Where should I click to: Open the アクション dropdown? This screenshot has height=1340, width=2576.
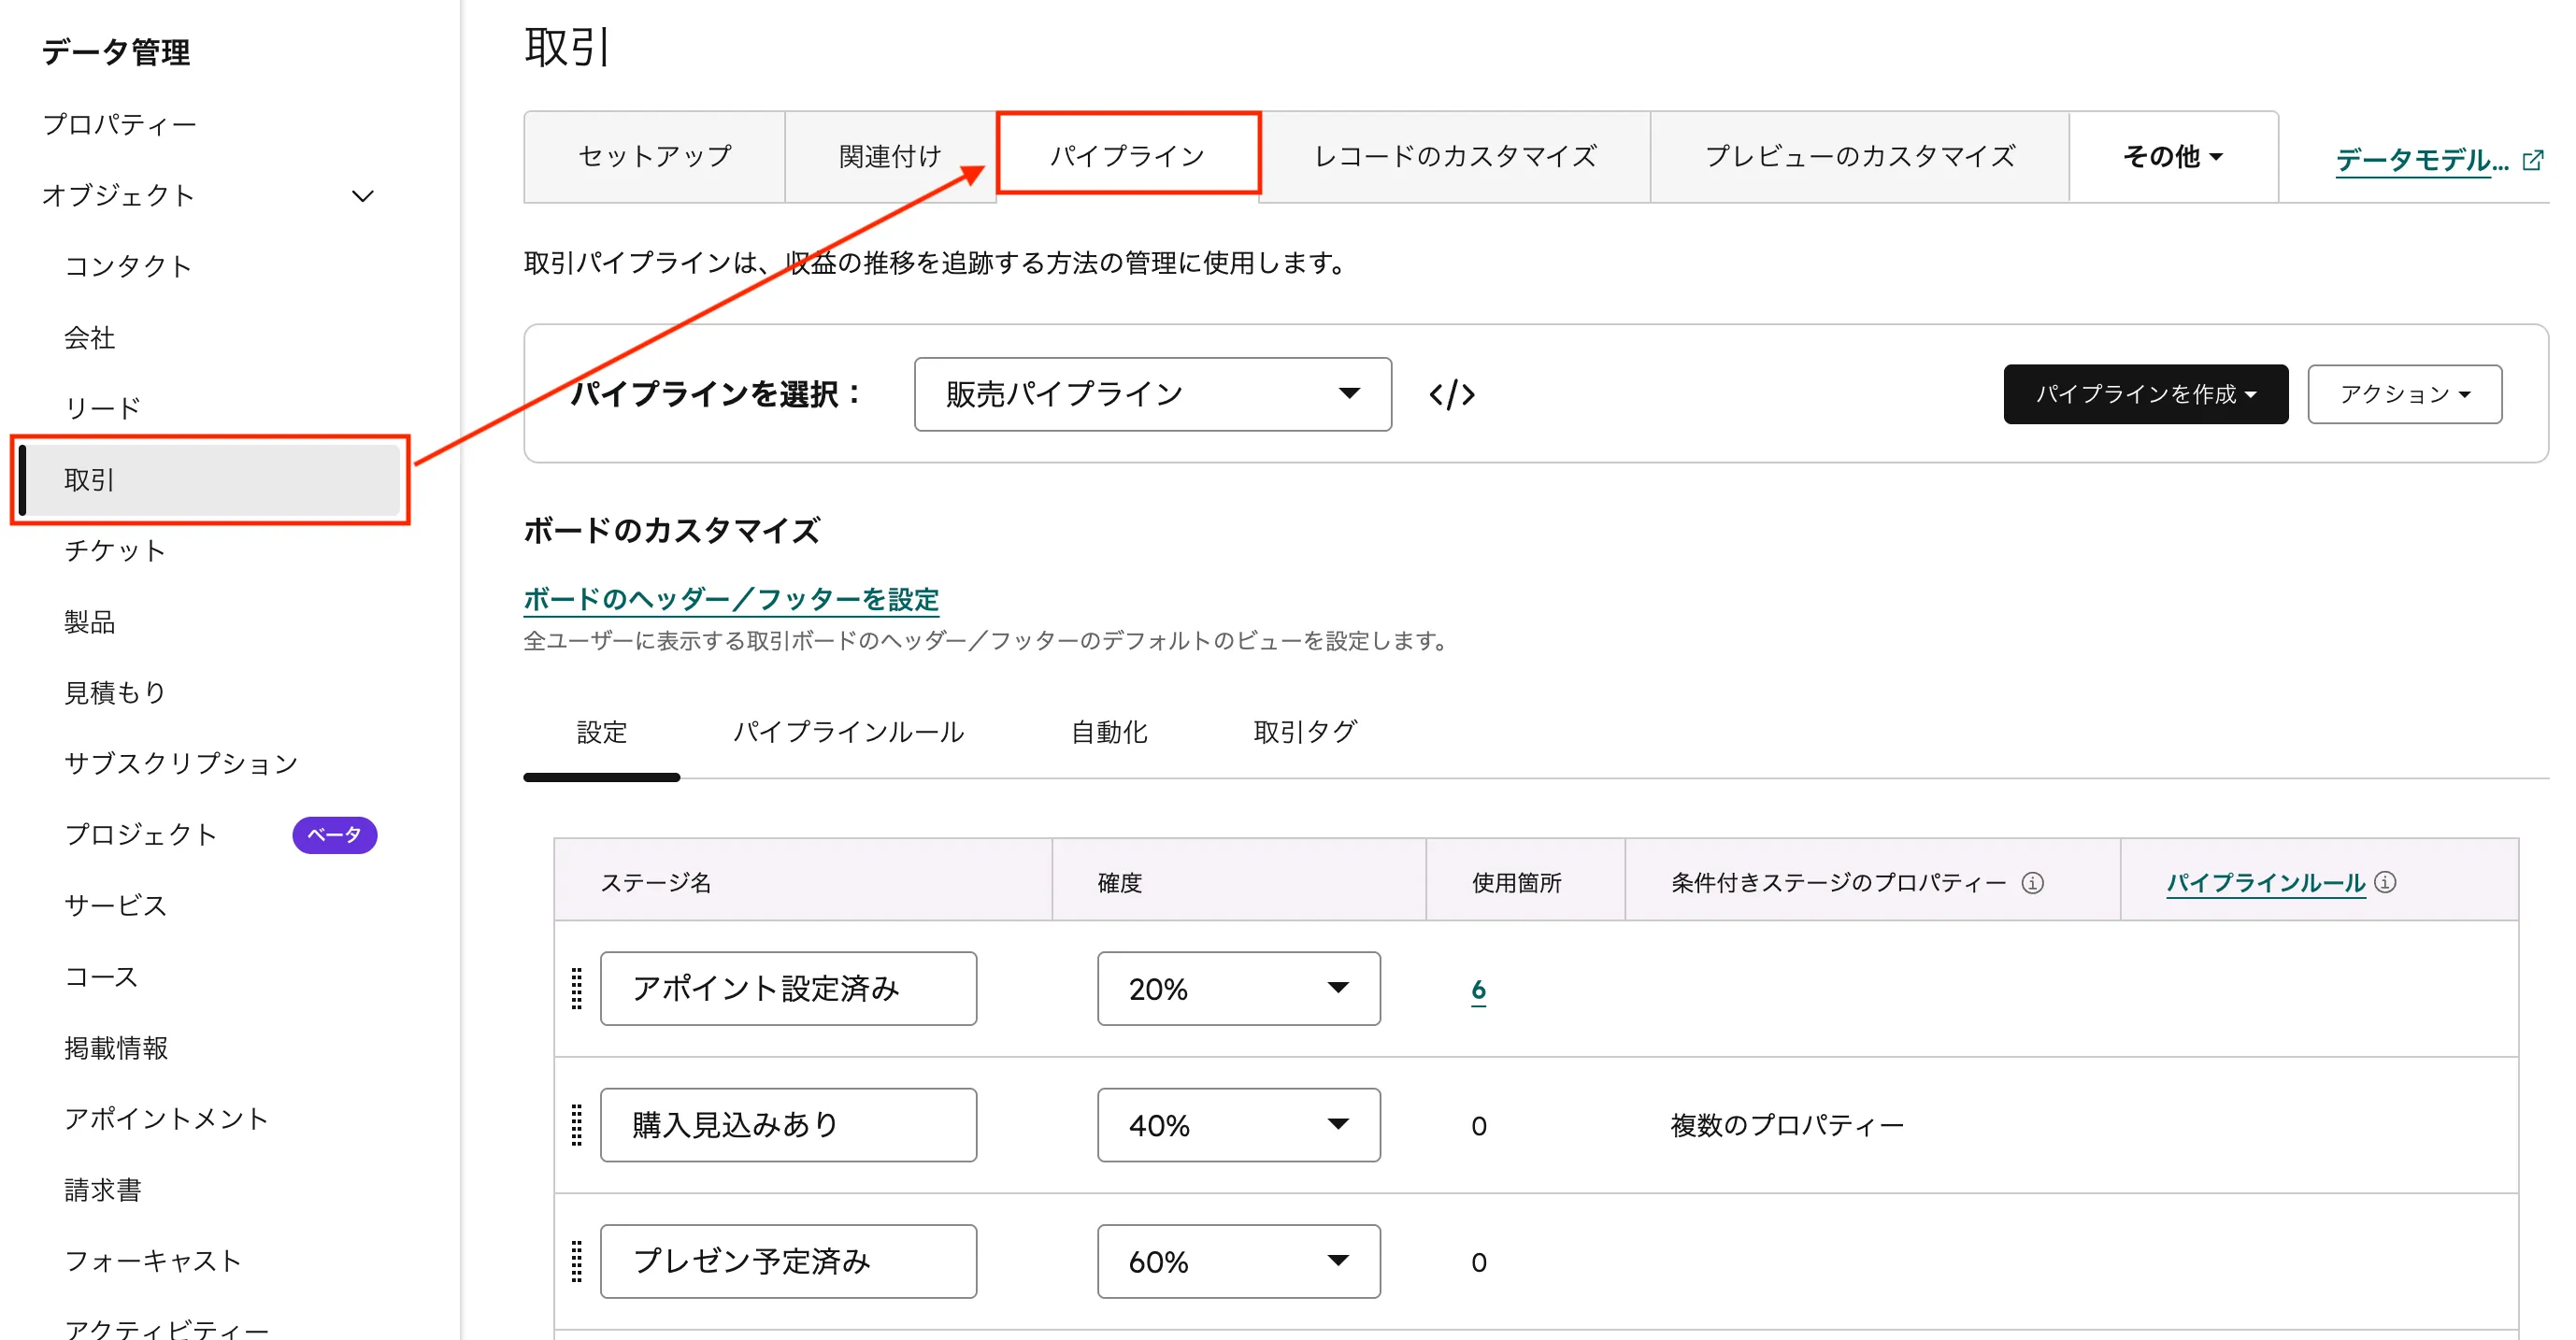pos(2404,394)
